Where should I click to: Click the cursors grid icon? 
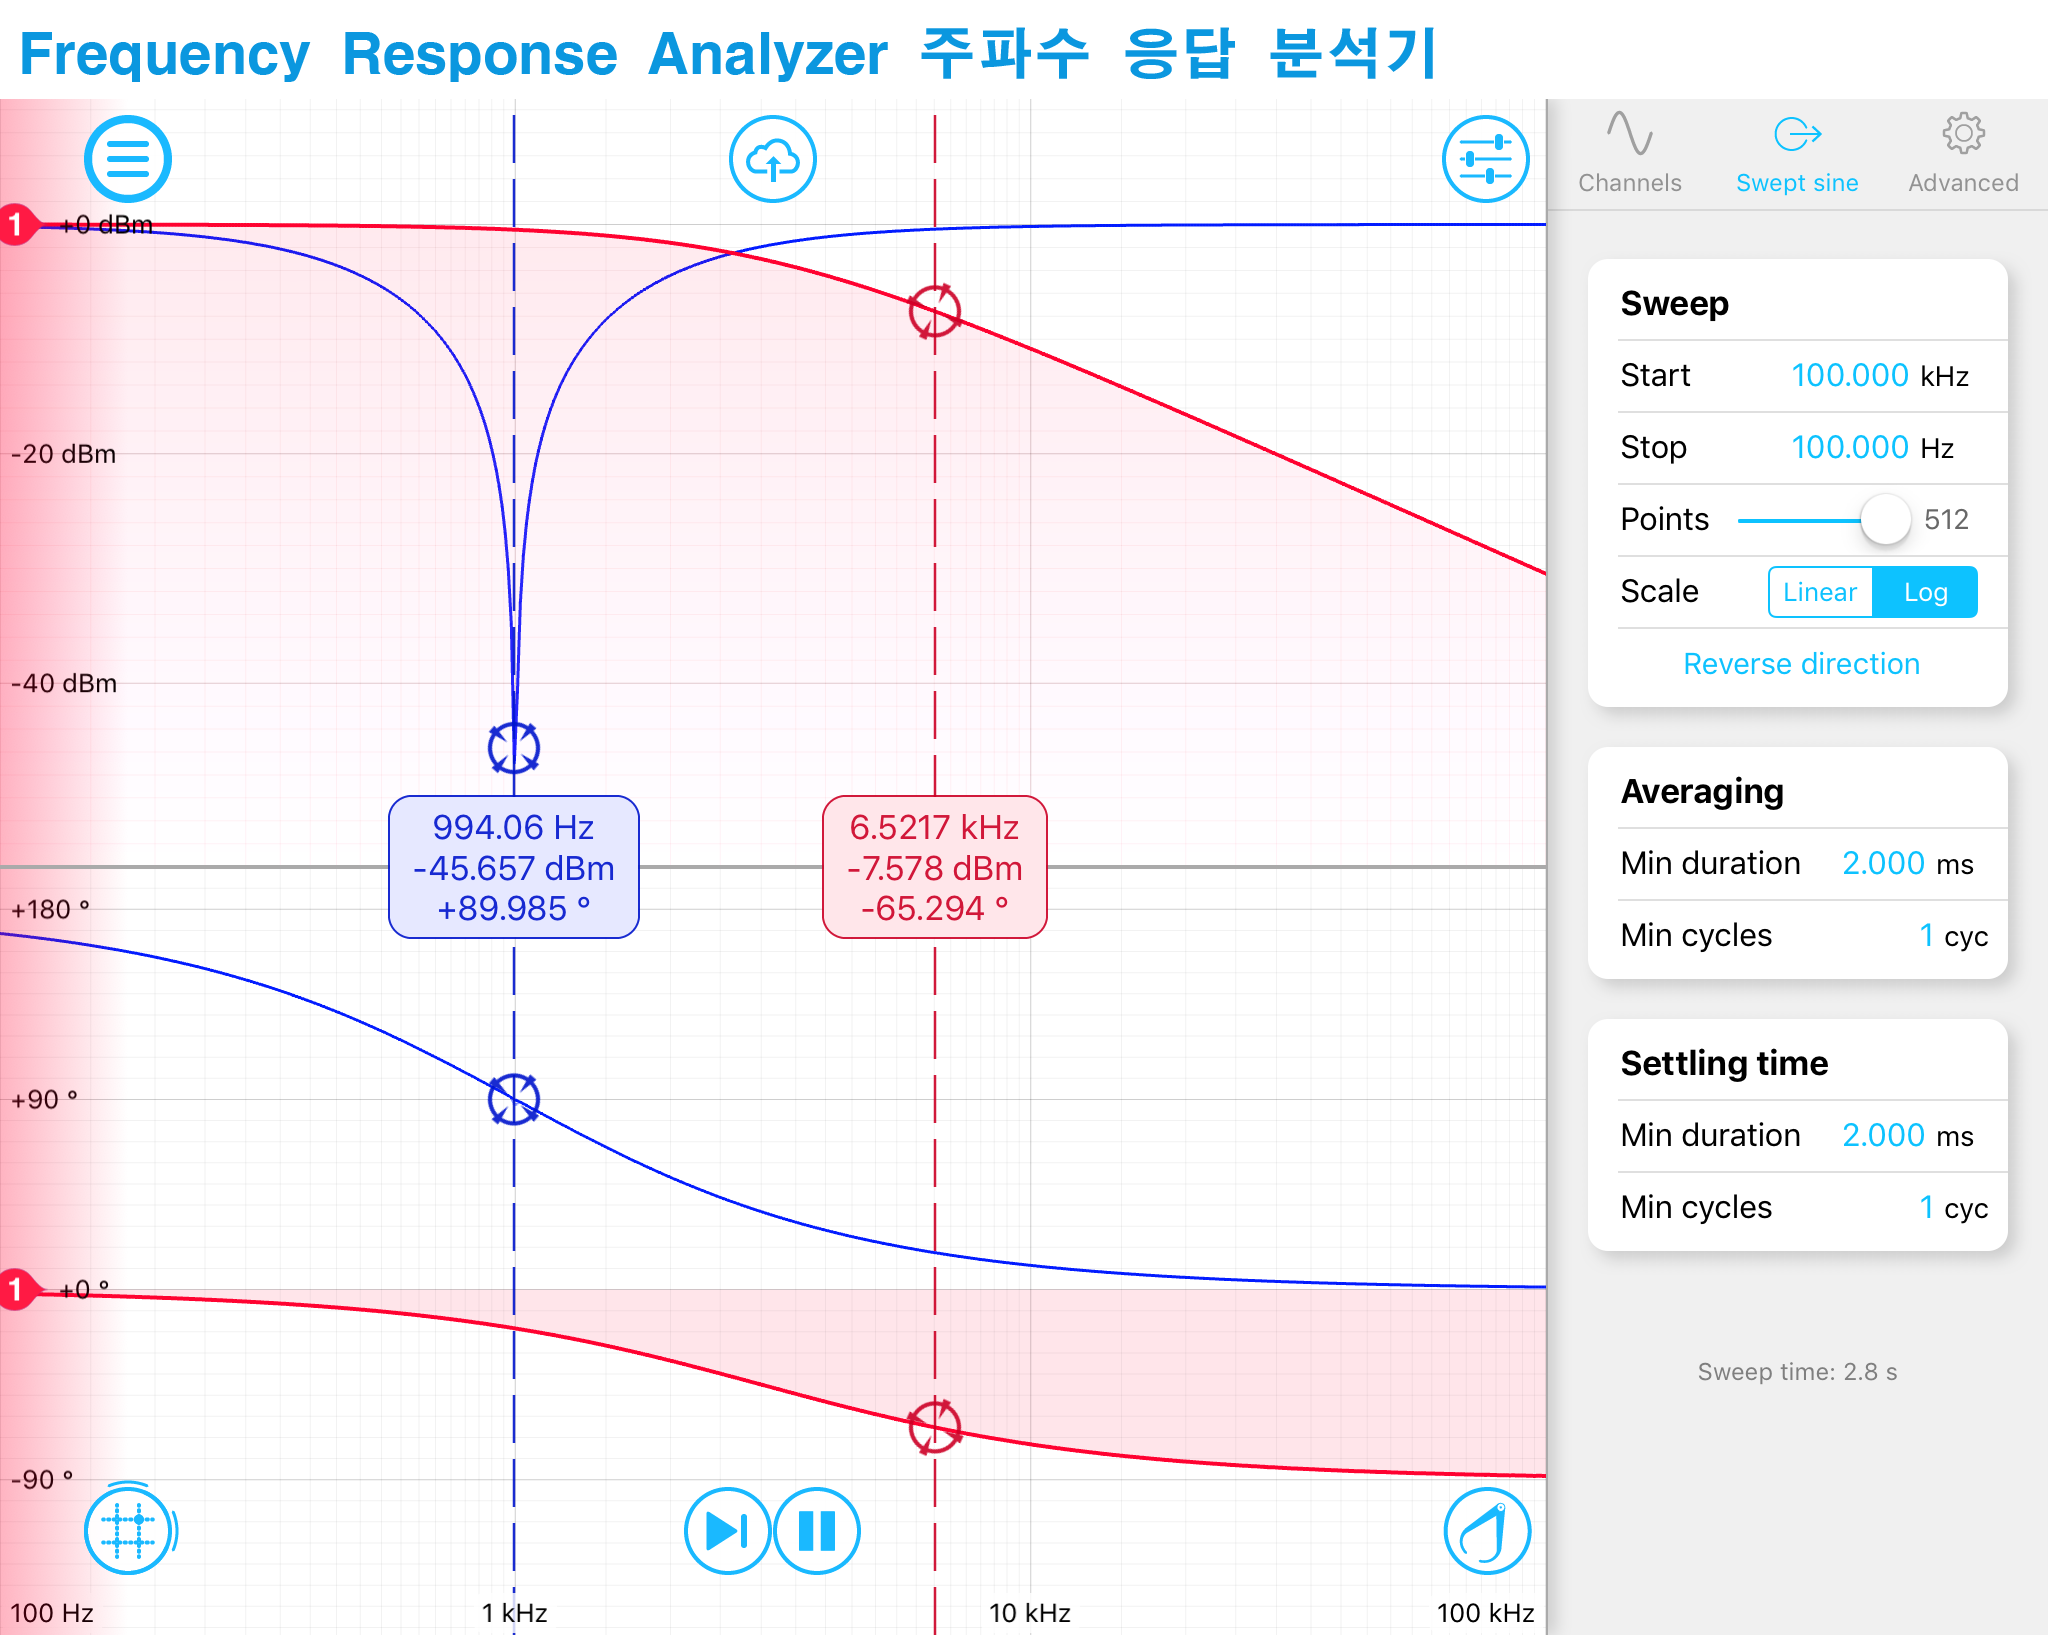pos(128,1530)
